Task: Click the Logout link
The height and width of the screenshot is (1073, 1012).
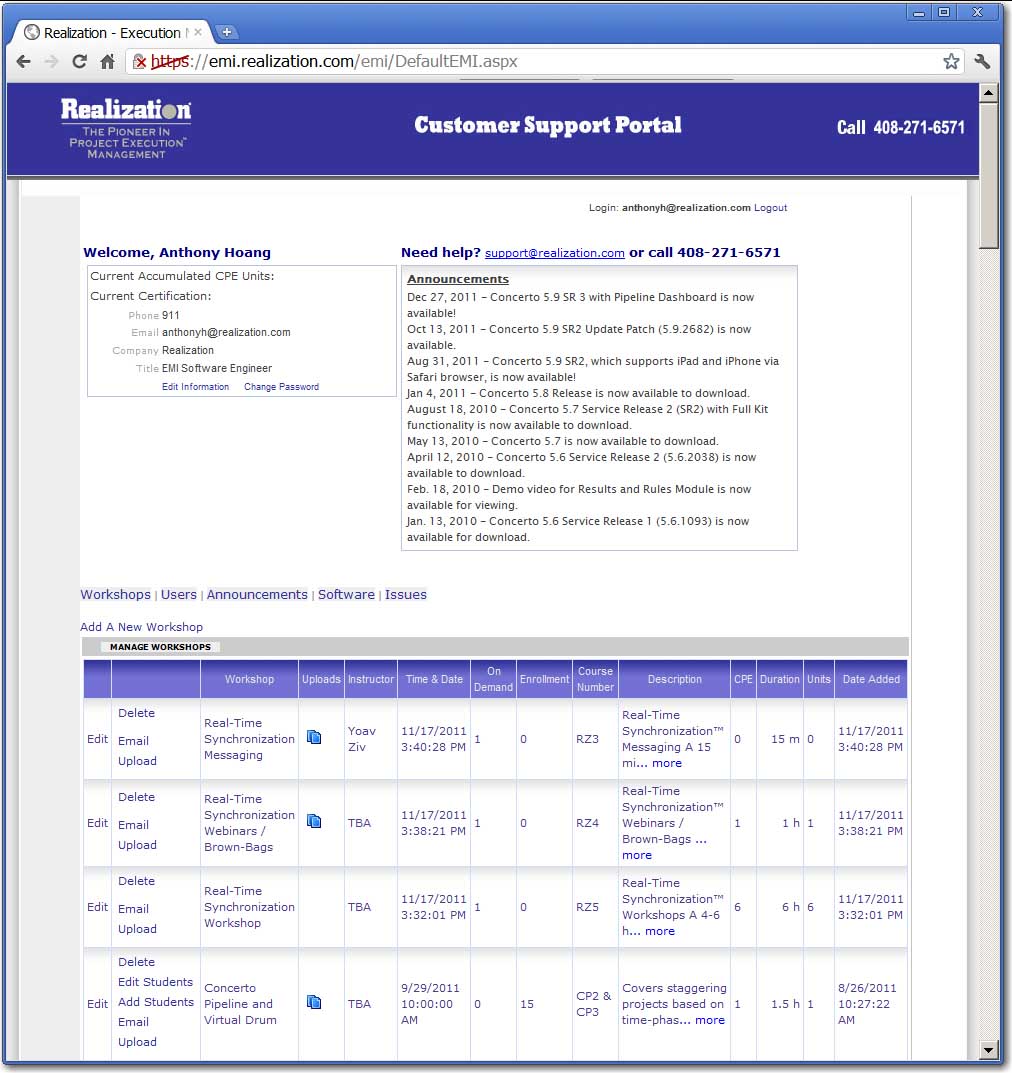Action: point(770,208)
